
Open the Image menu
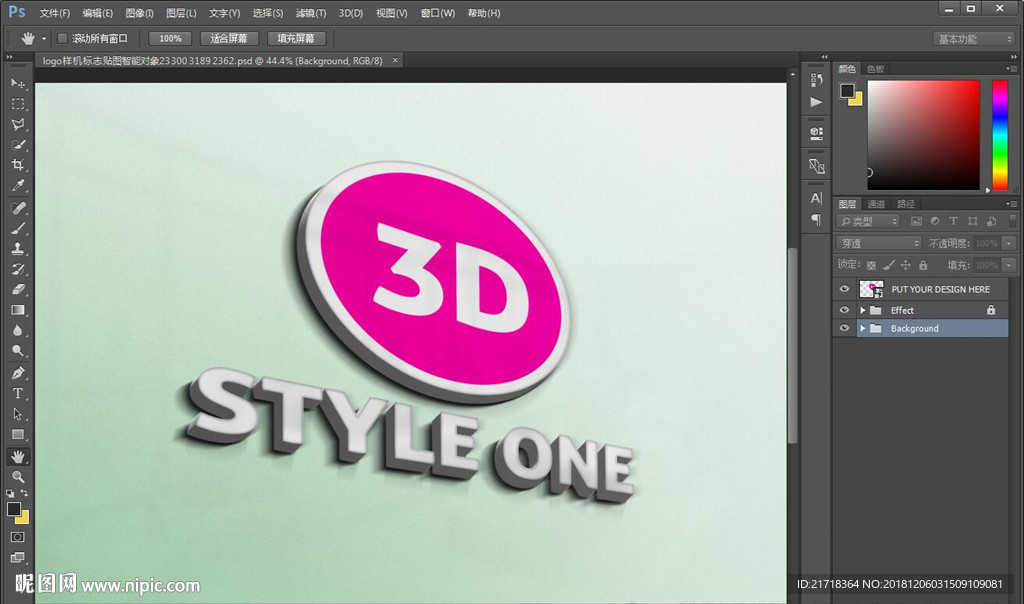pyautogui.click(x=139, y=13)
